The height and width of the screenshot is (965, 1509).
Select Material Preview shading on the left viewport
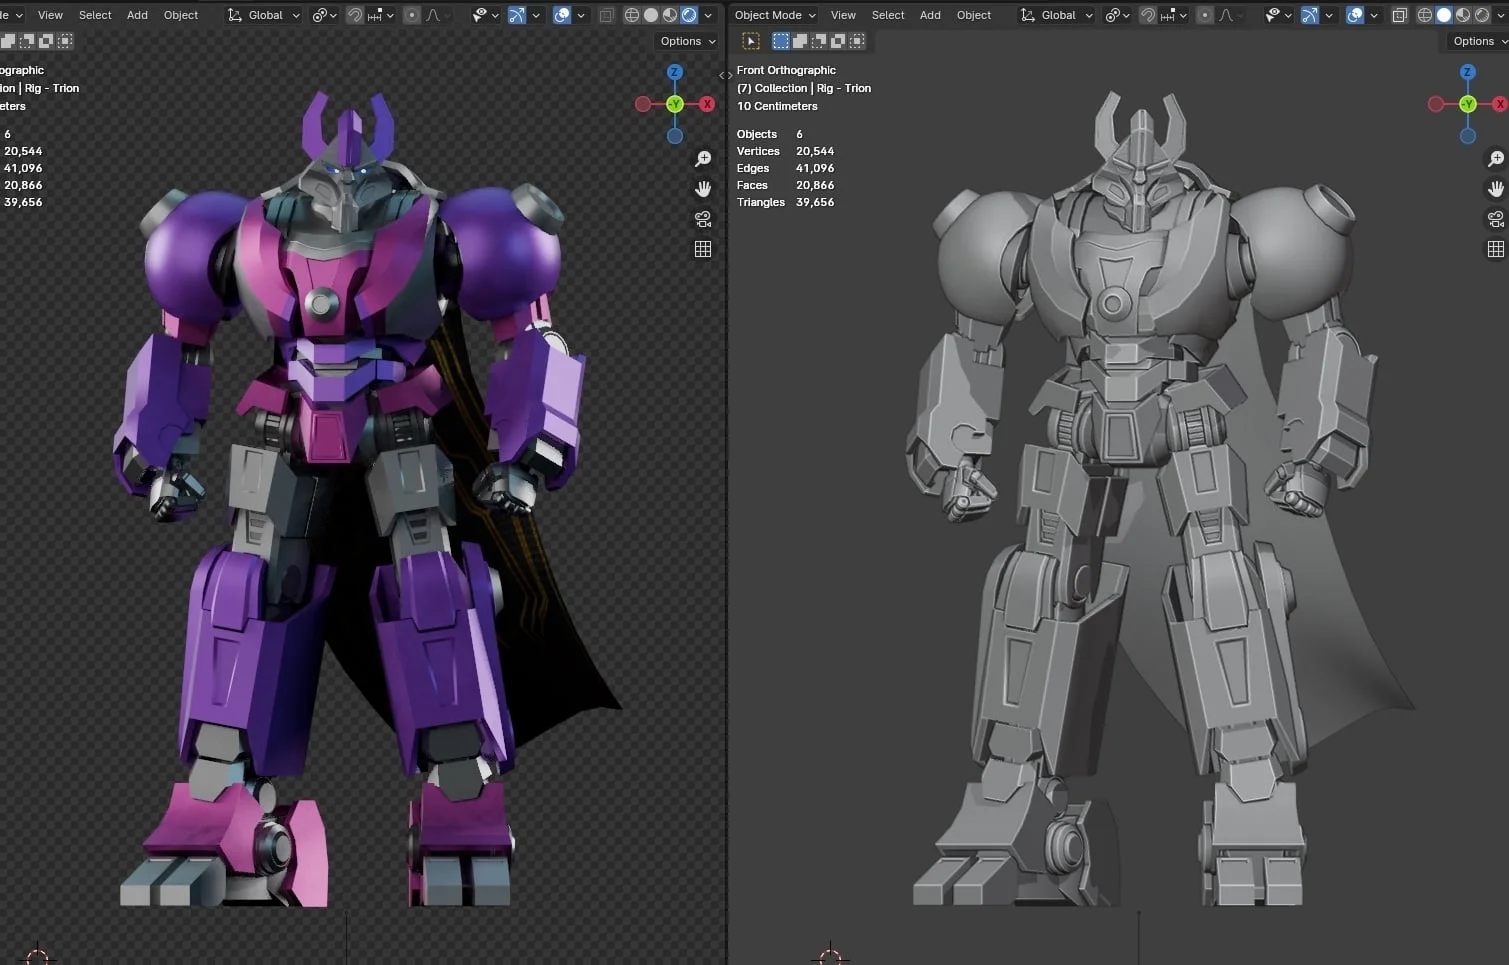tap(668, 15)
